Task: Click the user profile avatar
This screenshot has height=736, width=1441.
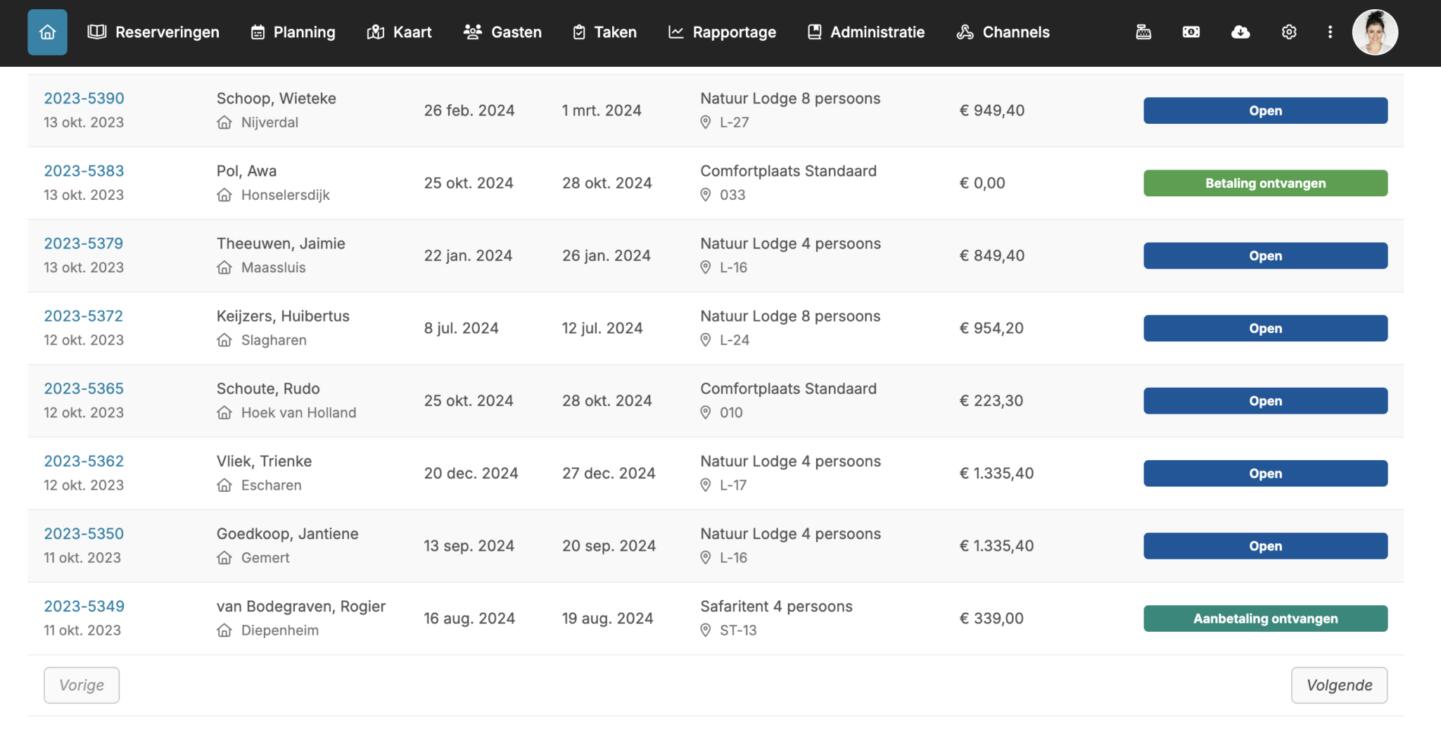Action: [1375, 32]
